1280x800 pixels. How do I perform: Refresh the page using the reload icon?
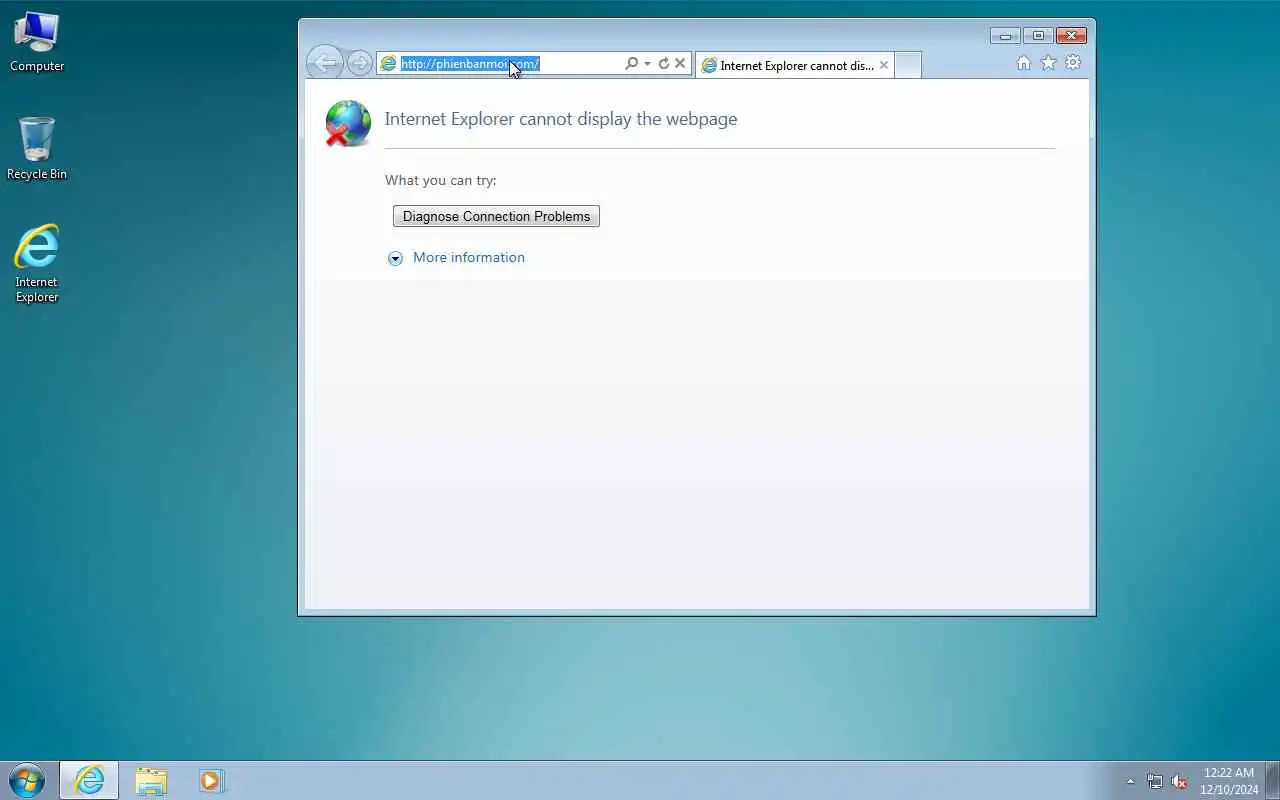(663, 63)
